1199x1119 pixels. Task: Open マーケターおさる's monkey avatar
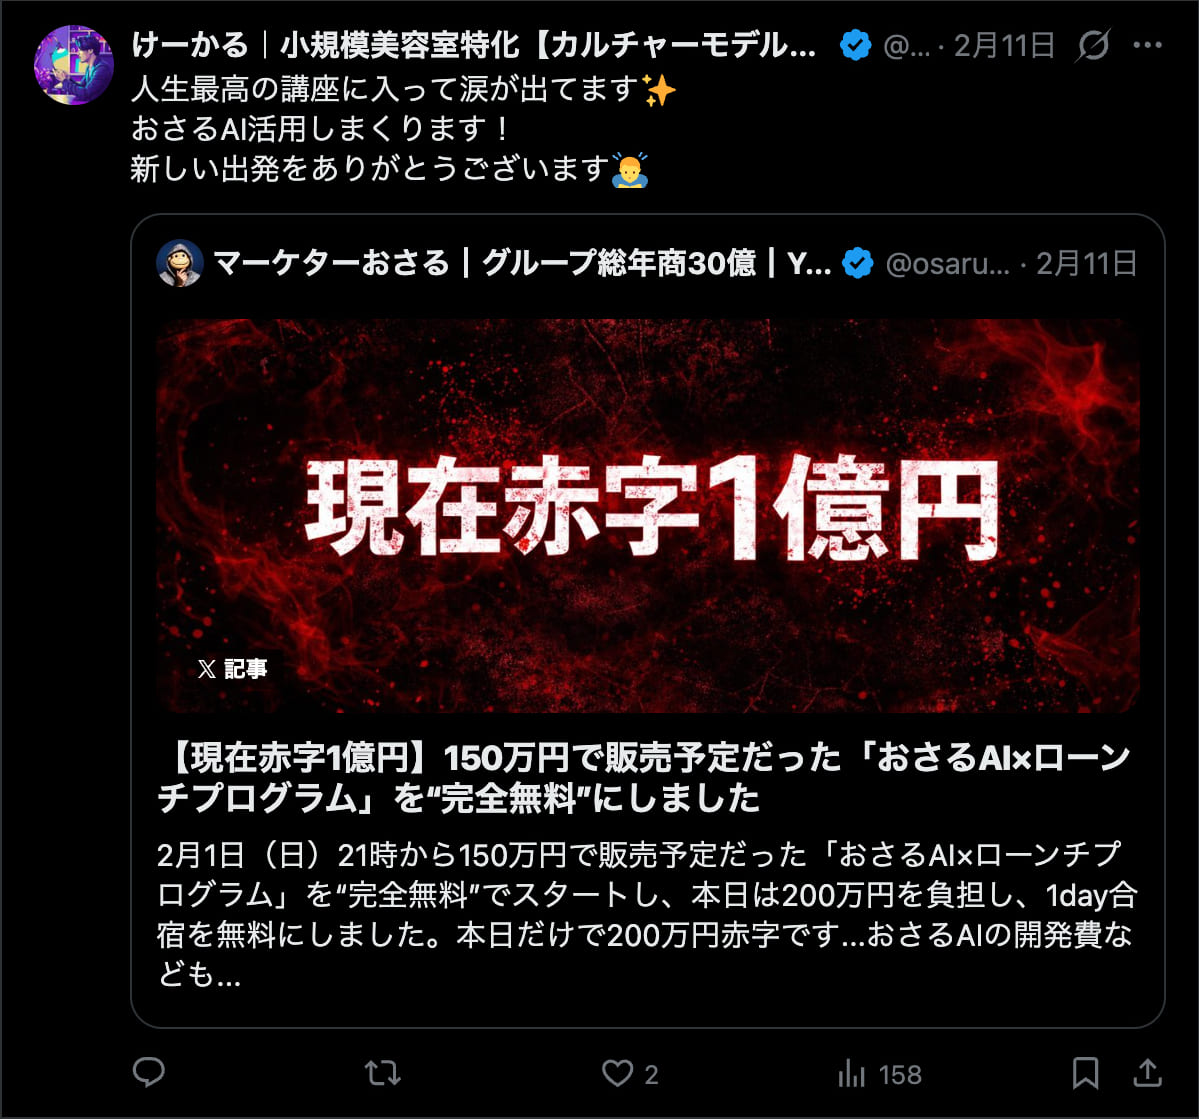(180, 264)
